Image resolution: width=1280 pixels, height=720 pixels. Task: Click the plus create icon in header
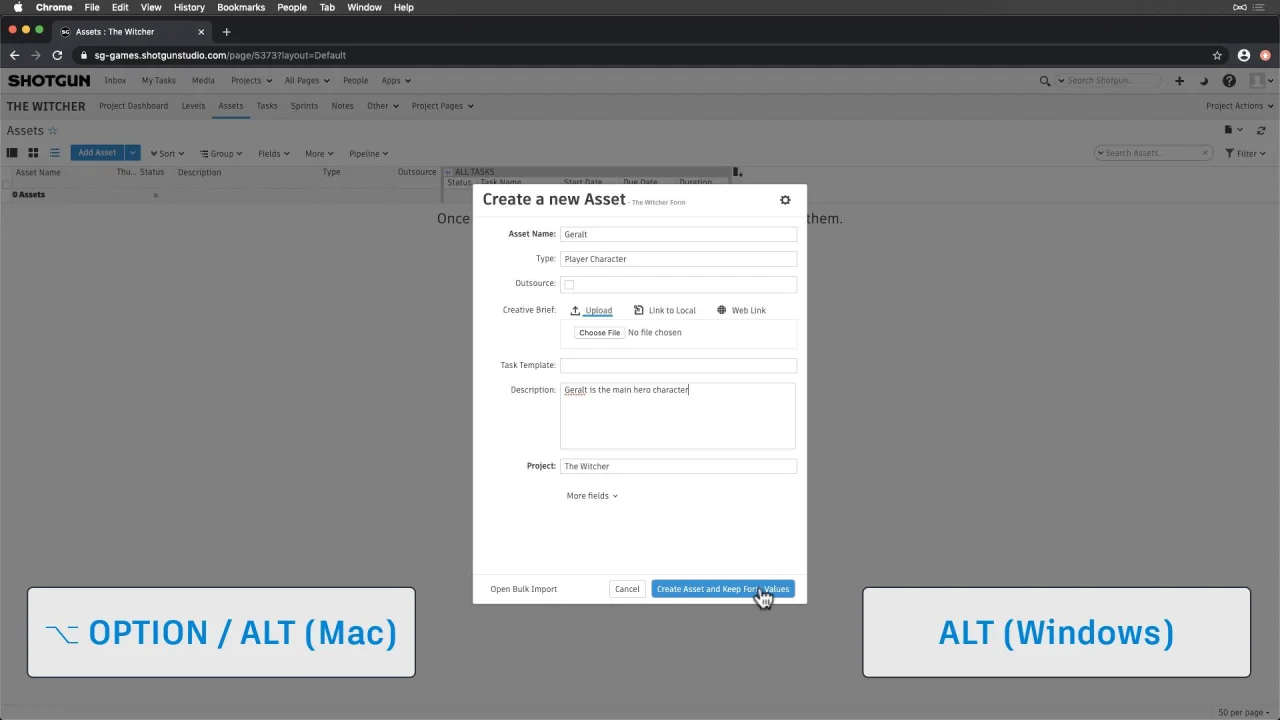[1179, 81]
